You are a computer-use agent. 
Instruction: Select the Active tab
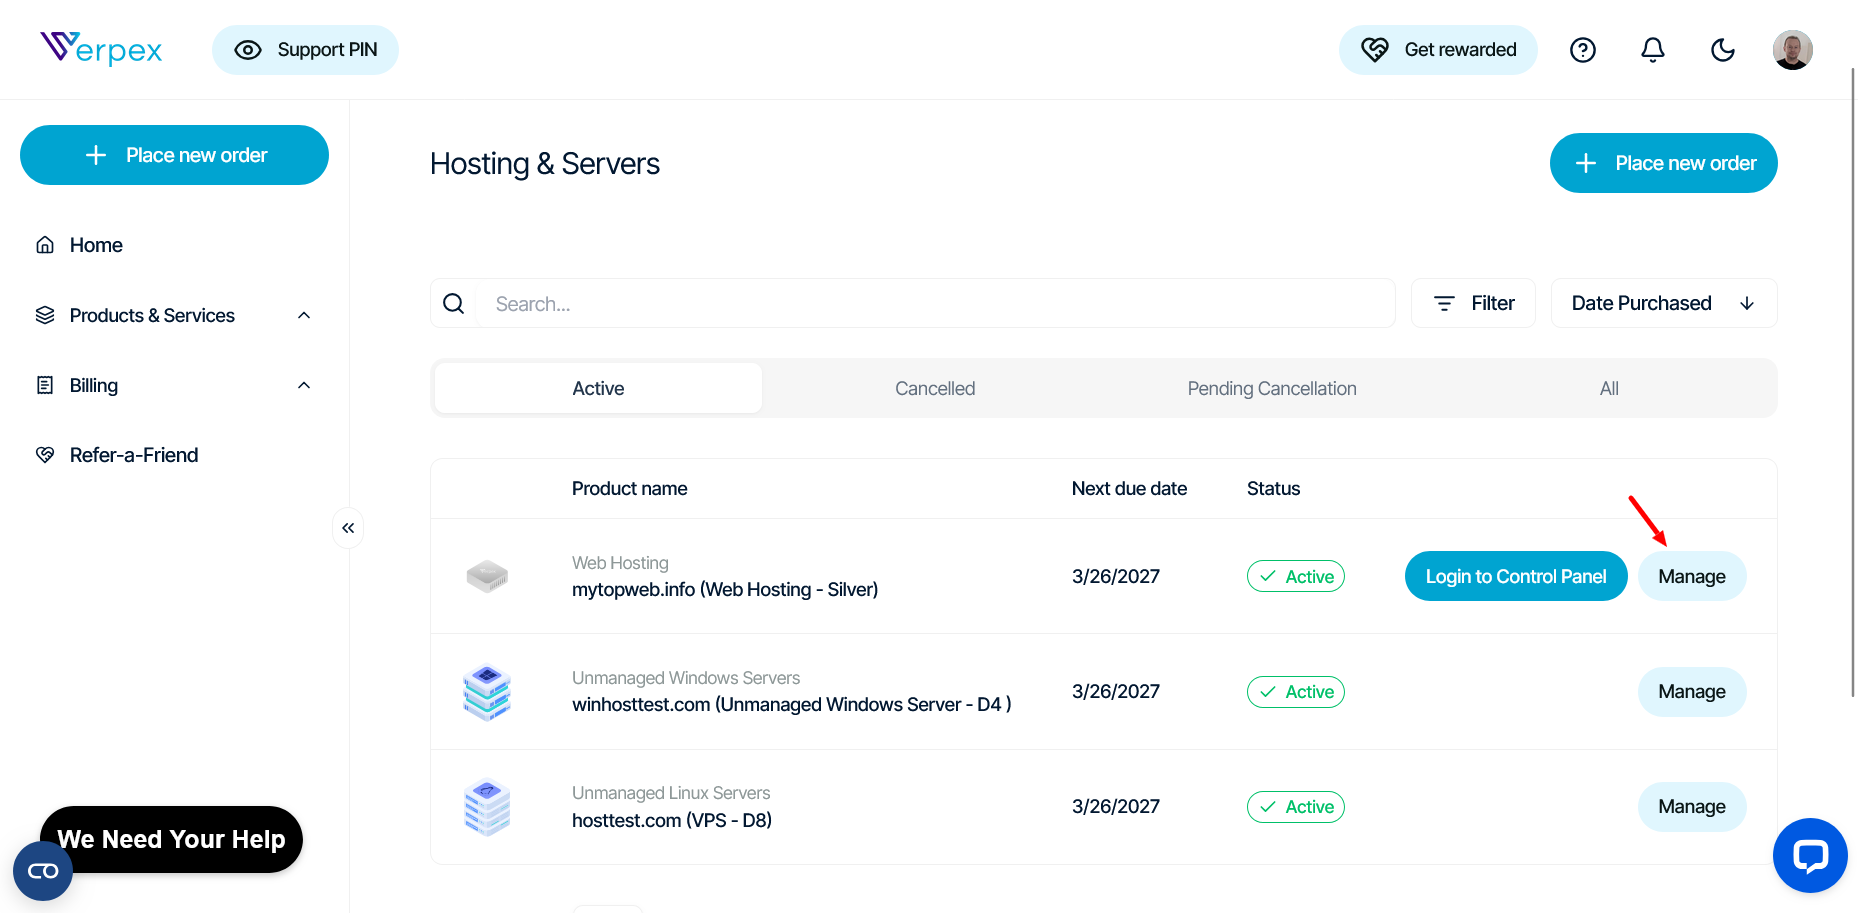coord(598,388)
